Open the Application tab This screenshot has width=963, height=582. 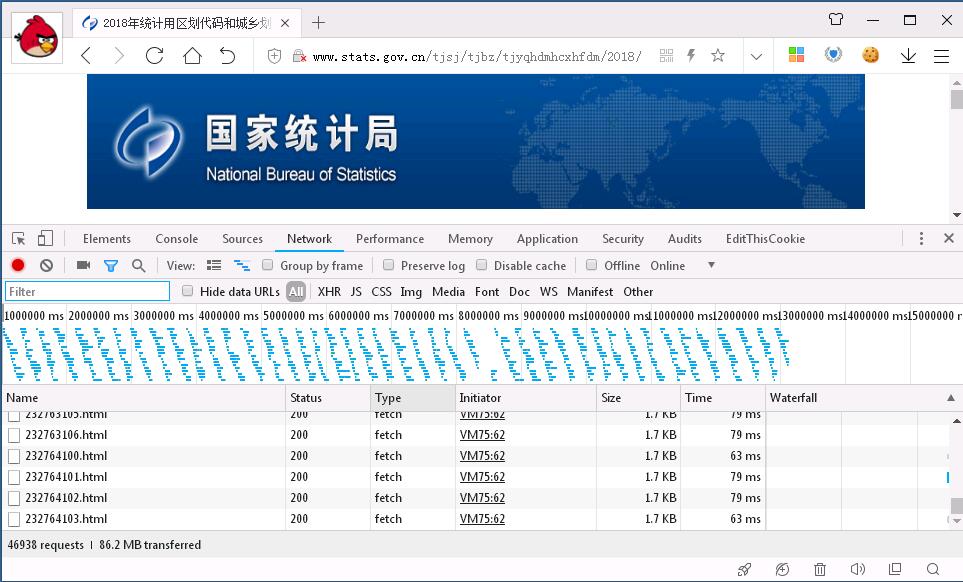(547, 239)
